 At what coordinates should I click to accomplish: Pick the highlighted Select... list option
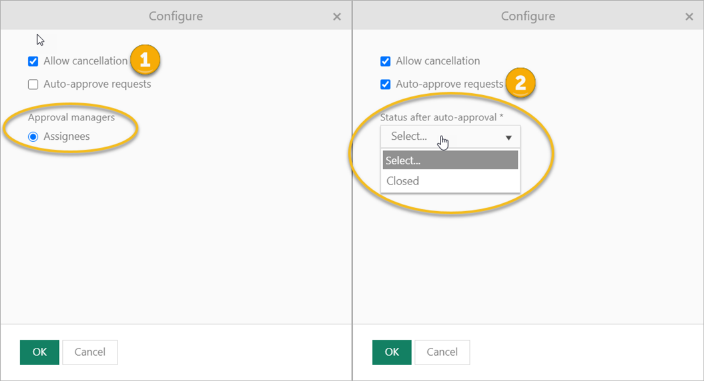(450, 160)
